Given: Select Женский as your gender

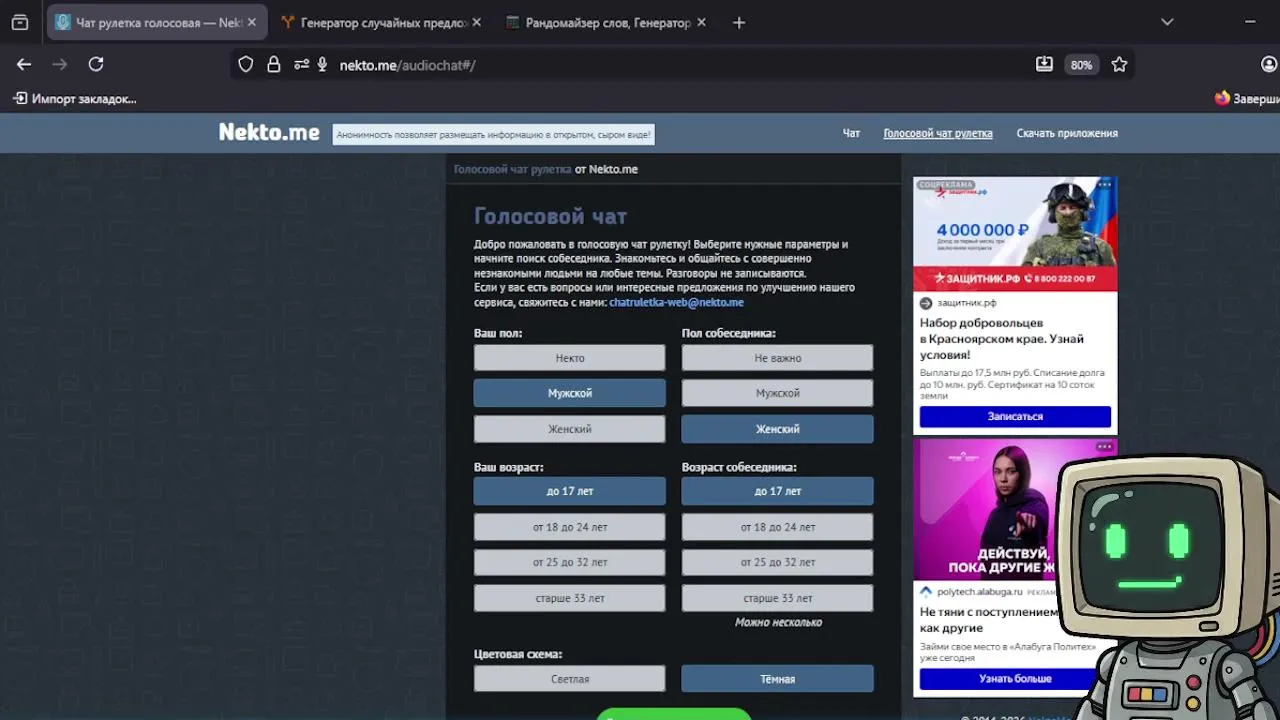Looking at the screenshot, I should coord(569,429).
